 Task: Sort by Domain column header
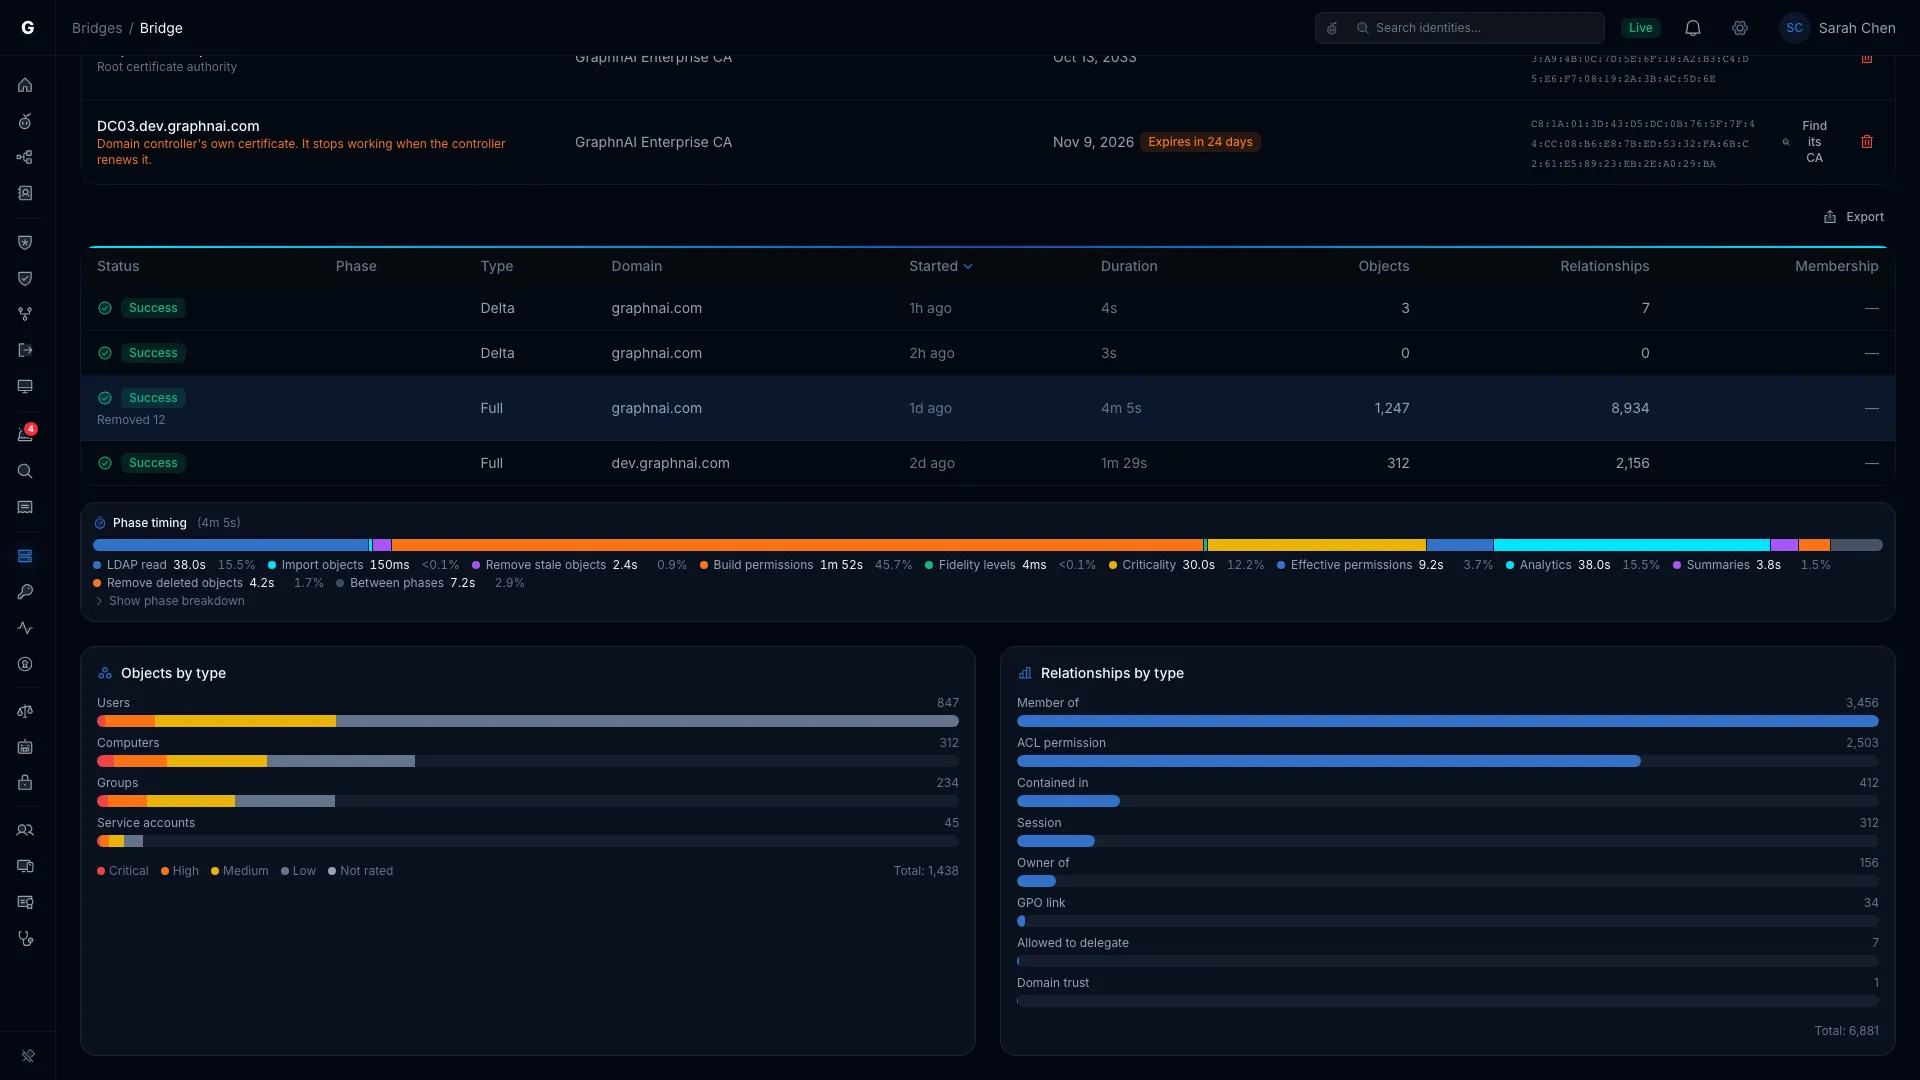point(636,266)
